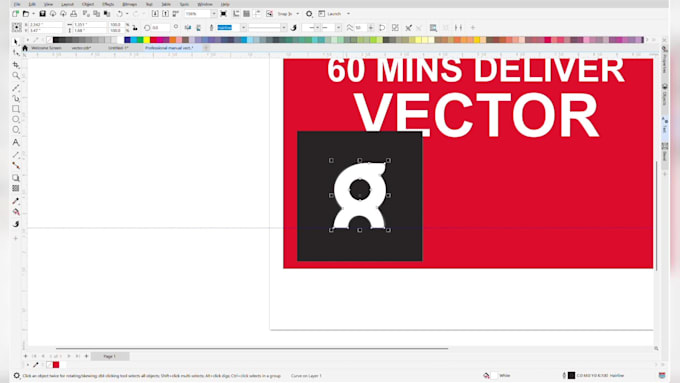Expand the Undo history dropdown arrow
Screen dimensions: 680x383
[x=127, y=14]
